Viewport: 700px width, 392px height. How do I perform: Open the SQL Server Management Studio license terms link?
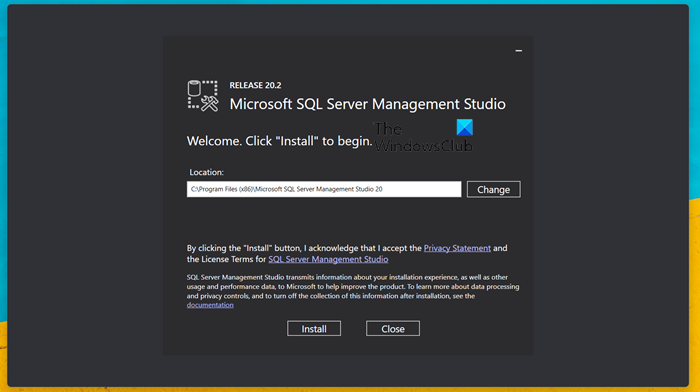coord(328,259)
